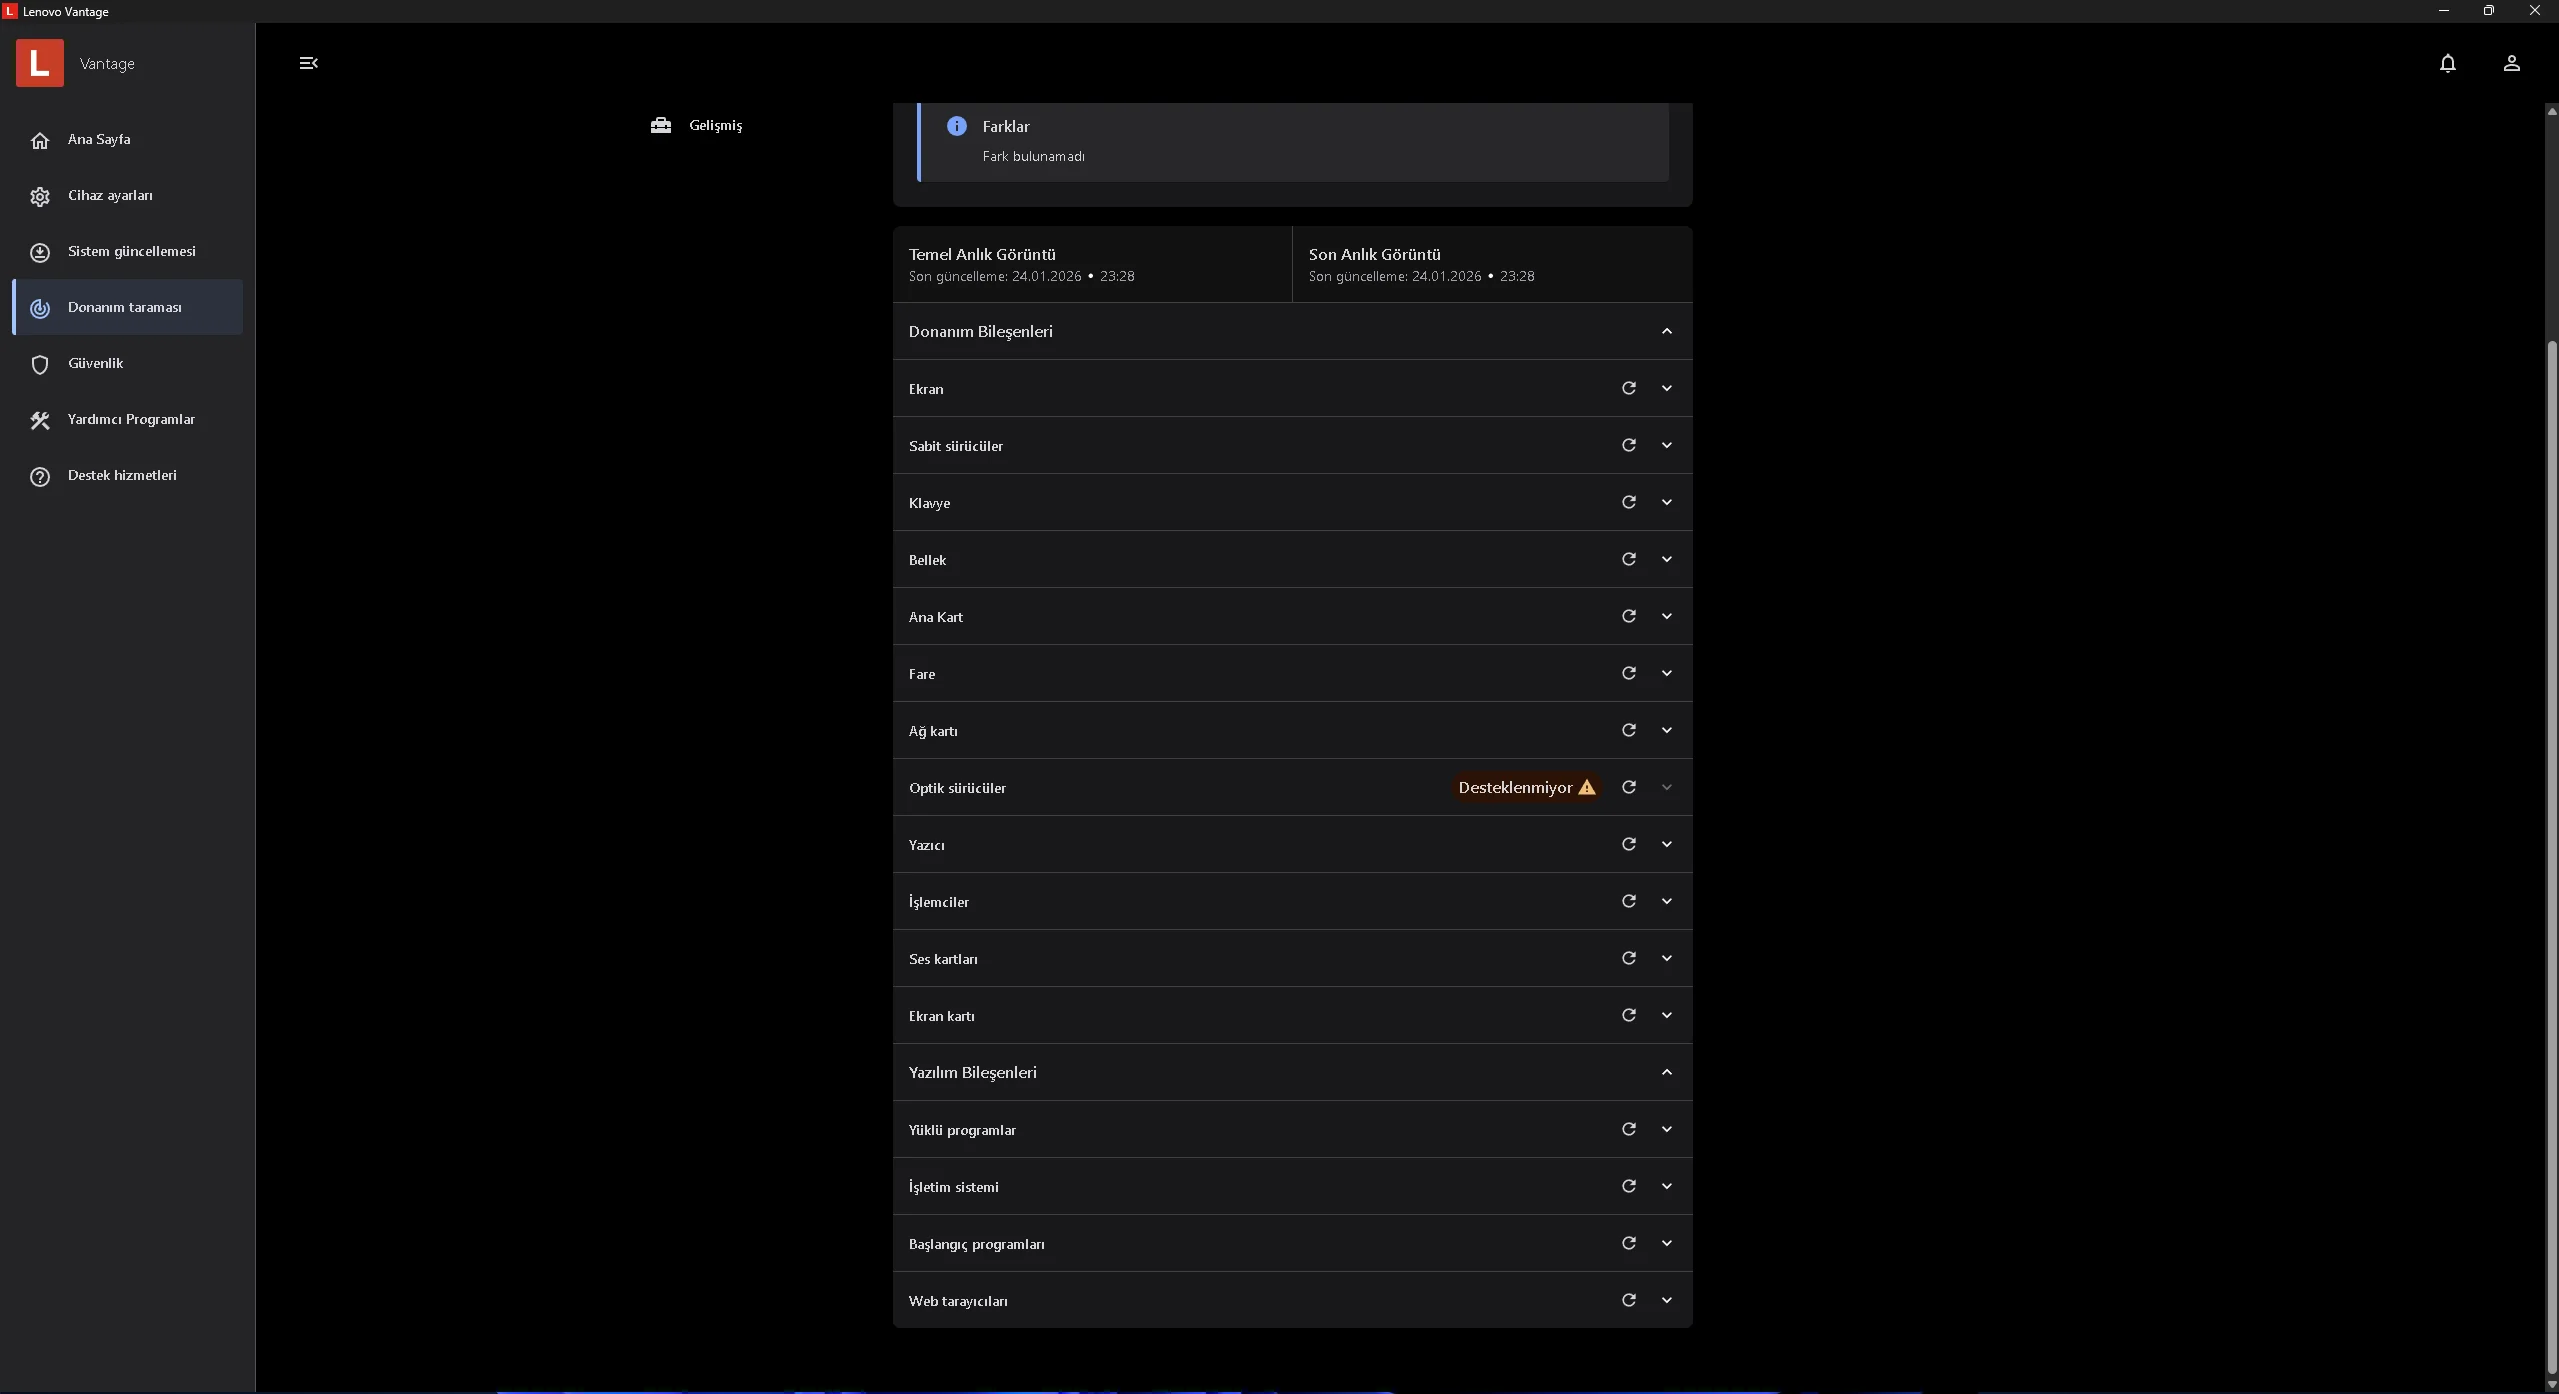
Task: Open the user account icon
Action: click(x=2511, y=63)
